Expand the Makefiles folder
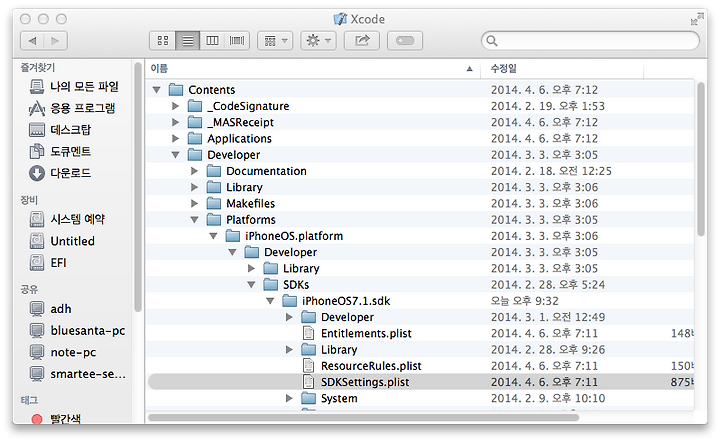This screenshot has width=720, height=442. tap(194, 203)
